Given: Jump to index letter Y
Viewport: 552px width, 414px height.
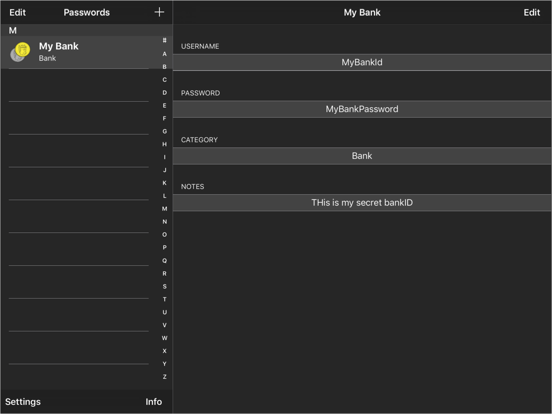Looking at the screenshot, I should pos(164,364).
